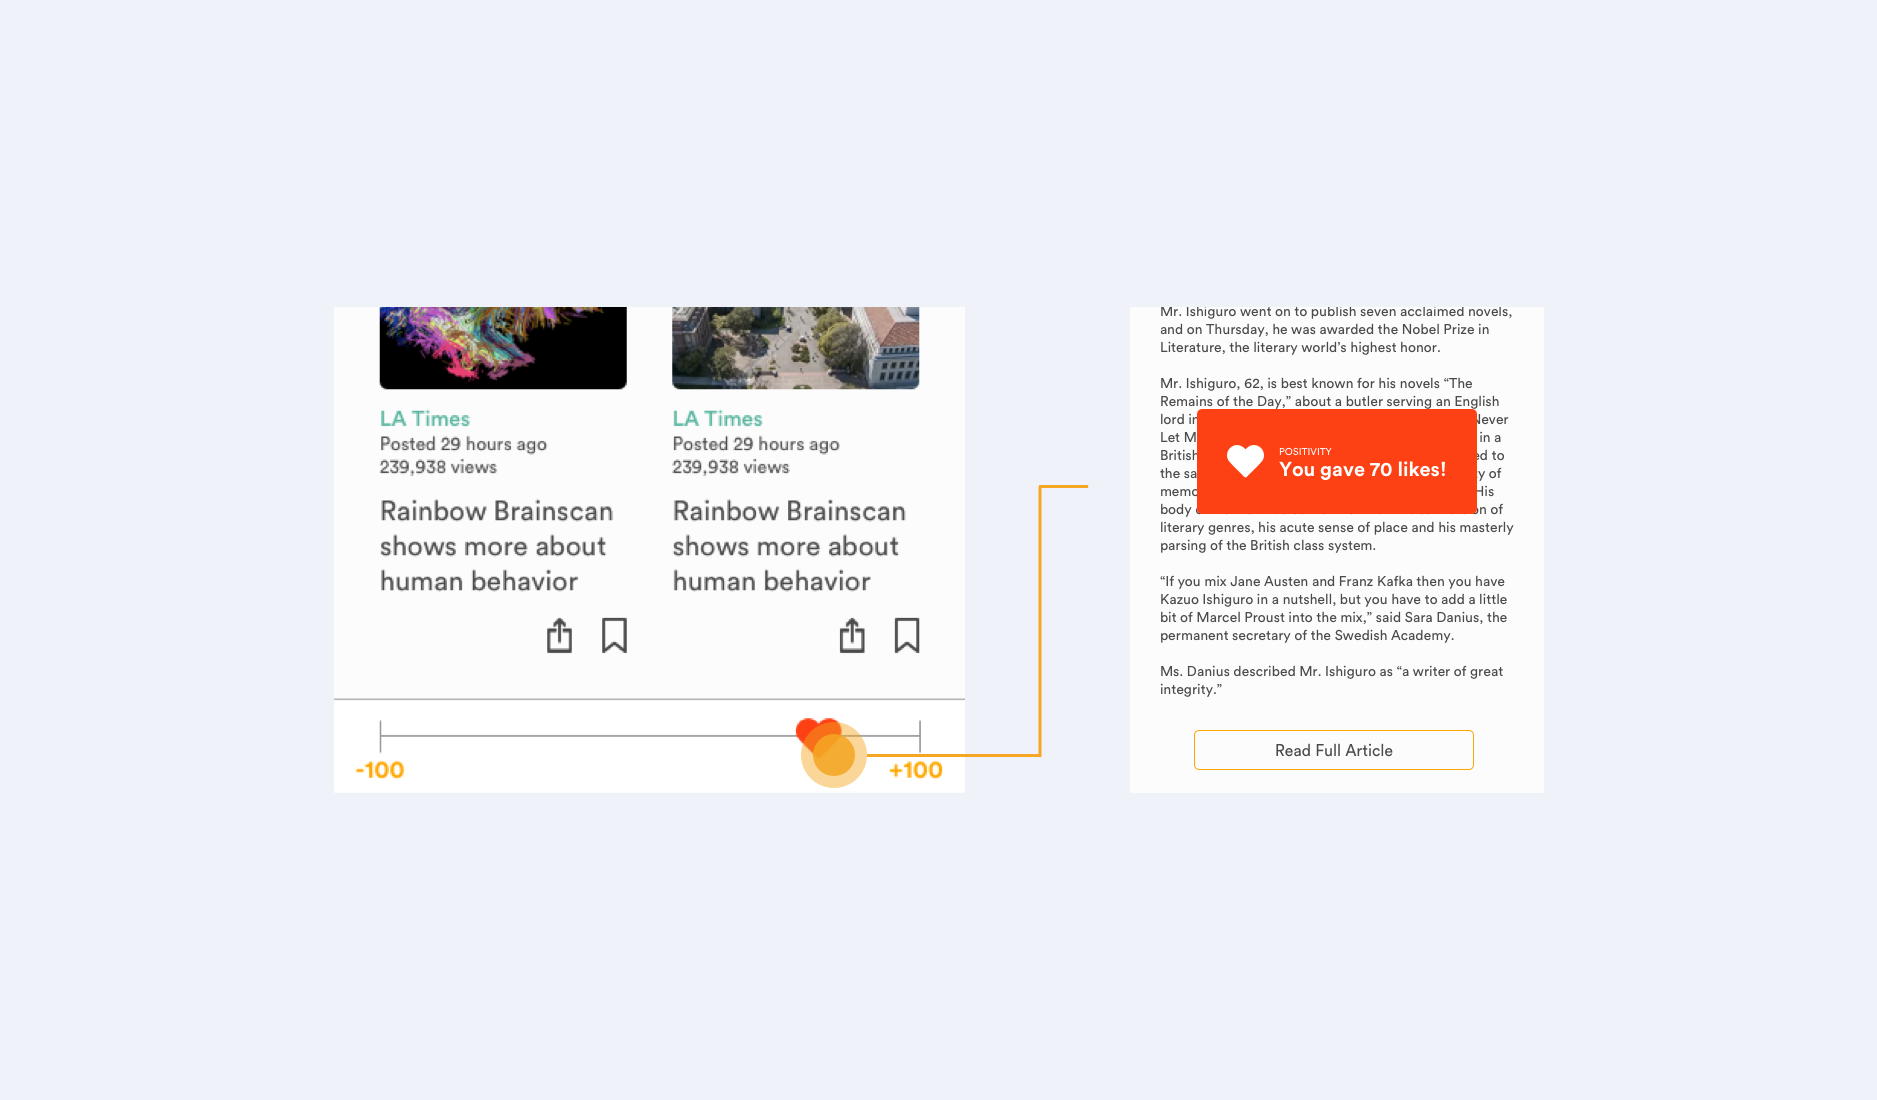1877x1100 pixels.
Task: Click the -100 slider label
Action: coord(380,770)
